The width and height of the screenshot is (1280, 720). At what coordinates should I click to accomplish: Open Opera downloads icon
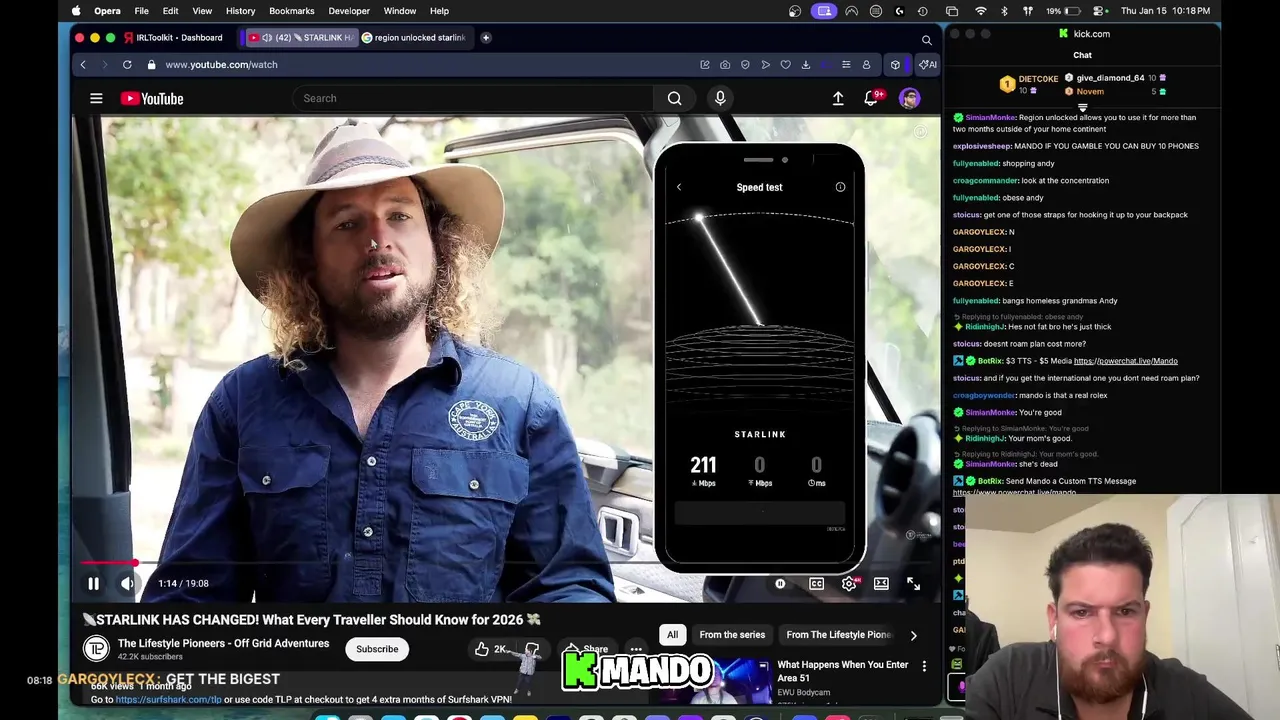806,64
